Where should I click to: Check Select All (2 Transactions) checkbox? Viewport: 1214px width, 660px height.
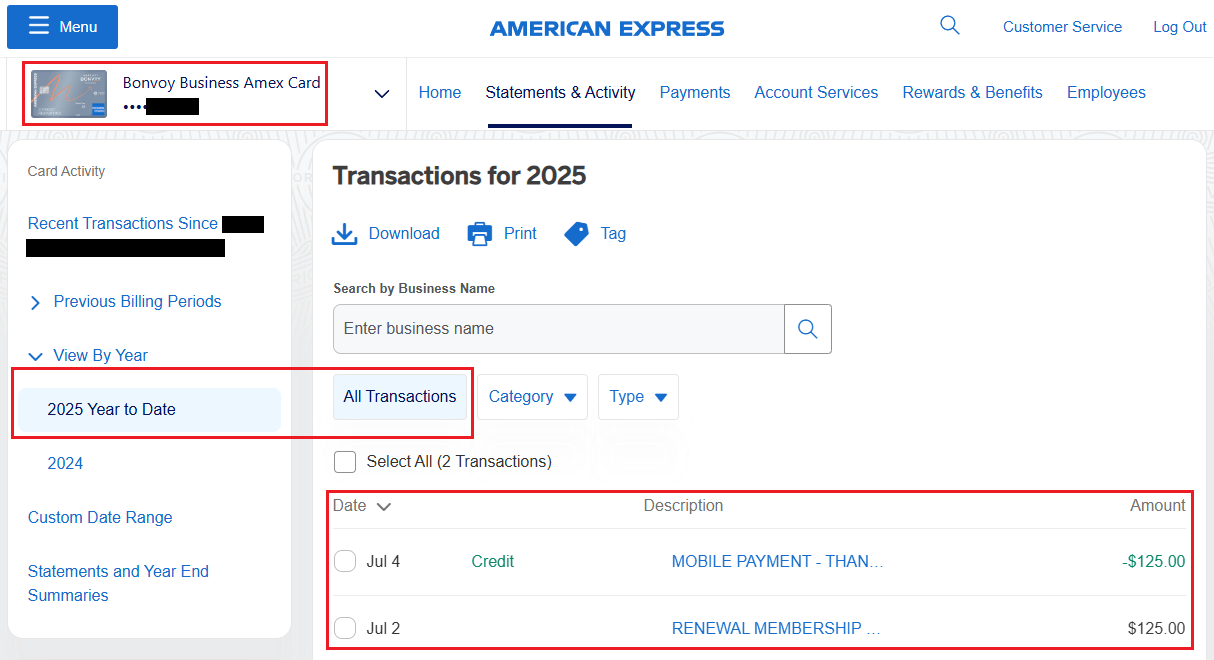[x=345, y=462]
